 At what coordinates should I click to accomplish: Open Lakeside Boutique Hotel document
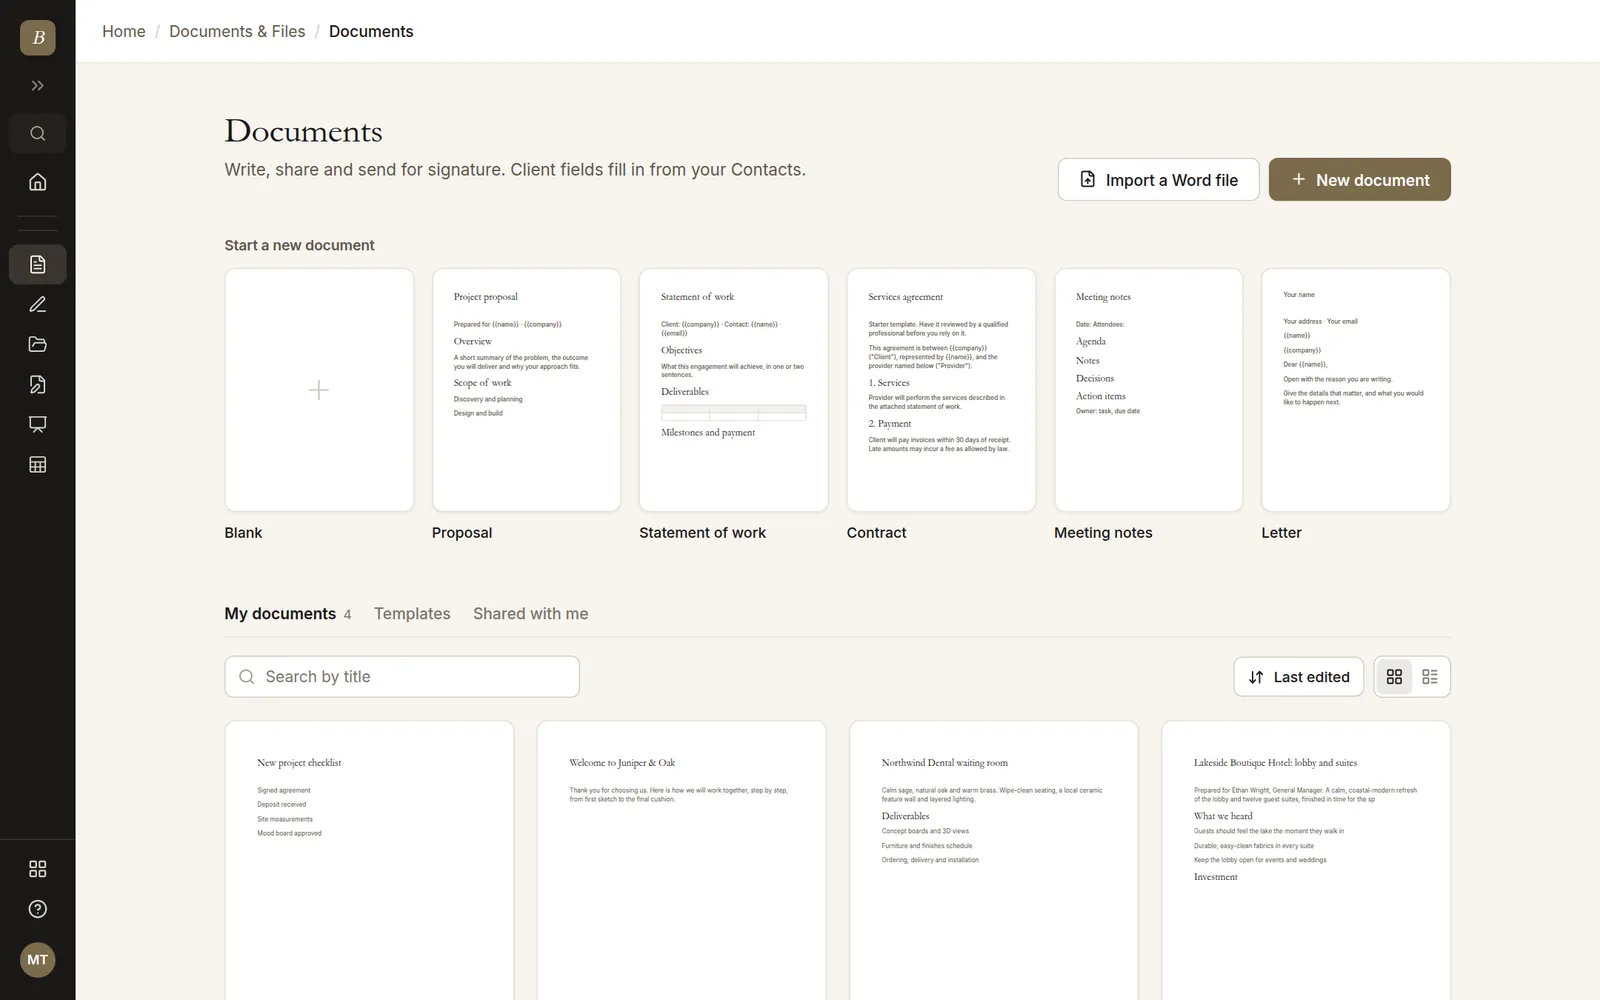click(1306, 860)
